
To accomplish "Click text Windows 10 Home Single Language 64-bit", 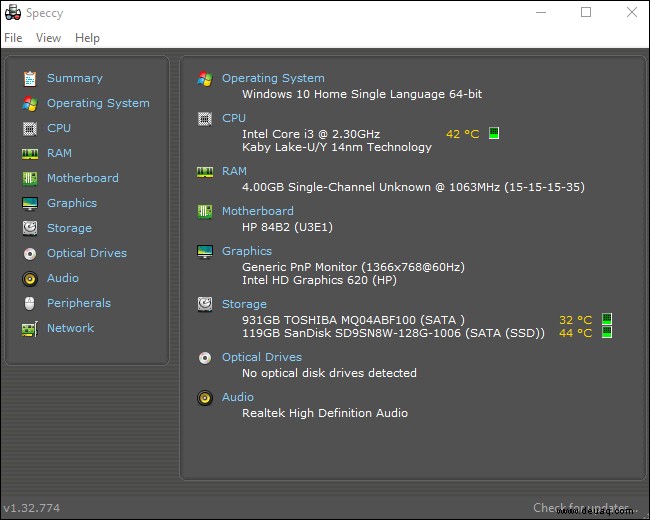I will (x=362, y=94).
